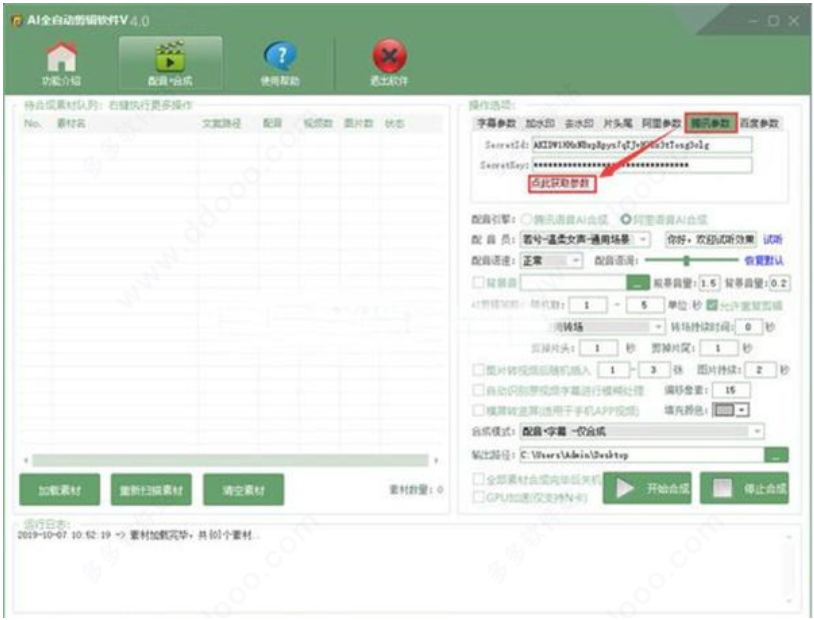This screenshot has width=814, height=620.
Task: Open the 配音员 voice dropdown
Action: pyautogui.click(x=585, y=239)
